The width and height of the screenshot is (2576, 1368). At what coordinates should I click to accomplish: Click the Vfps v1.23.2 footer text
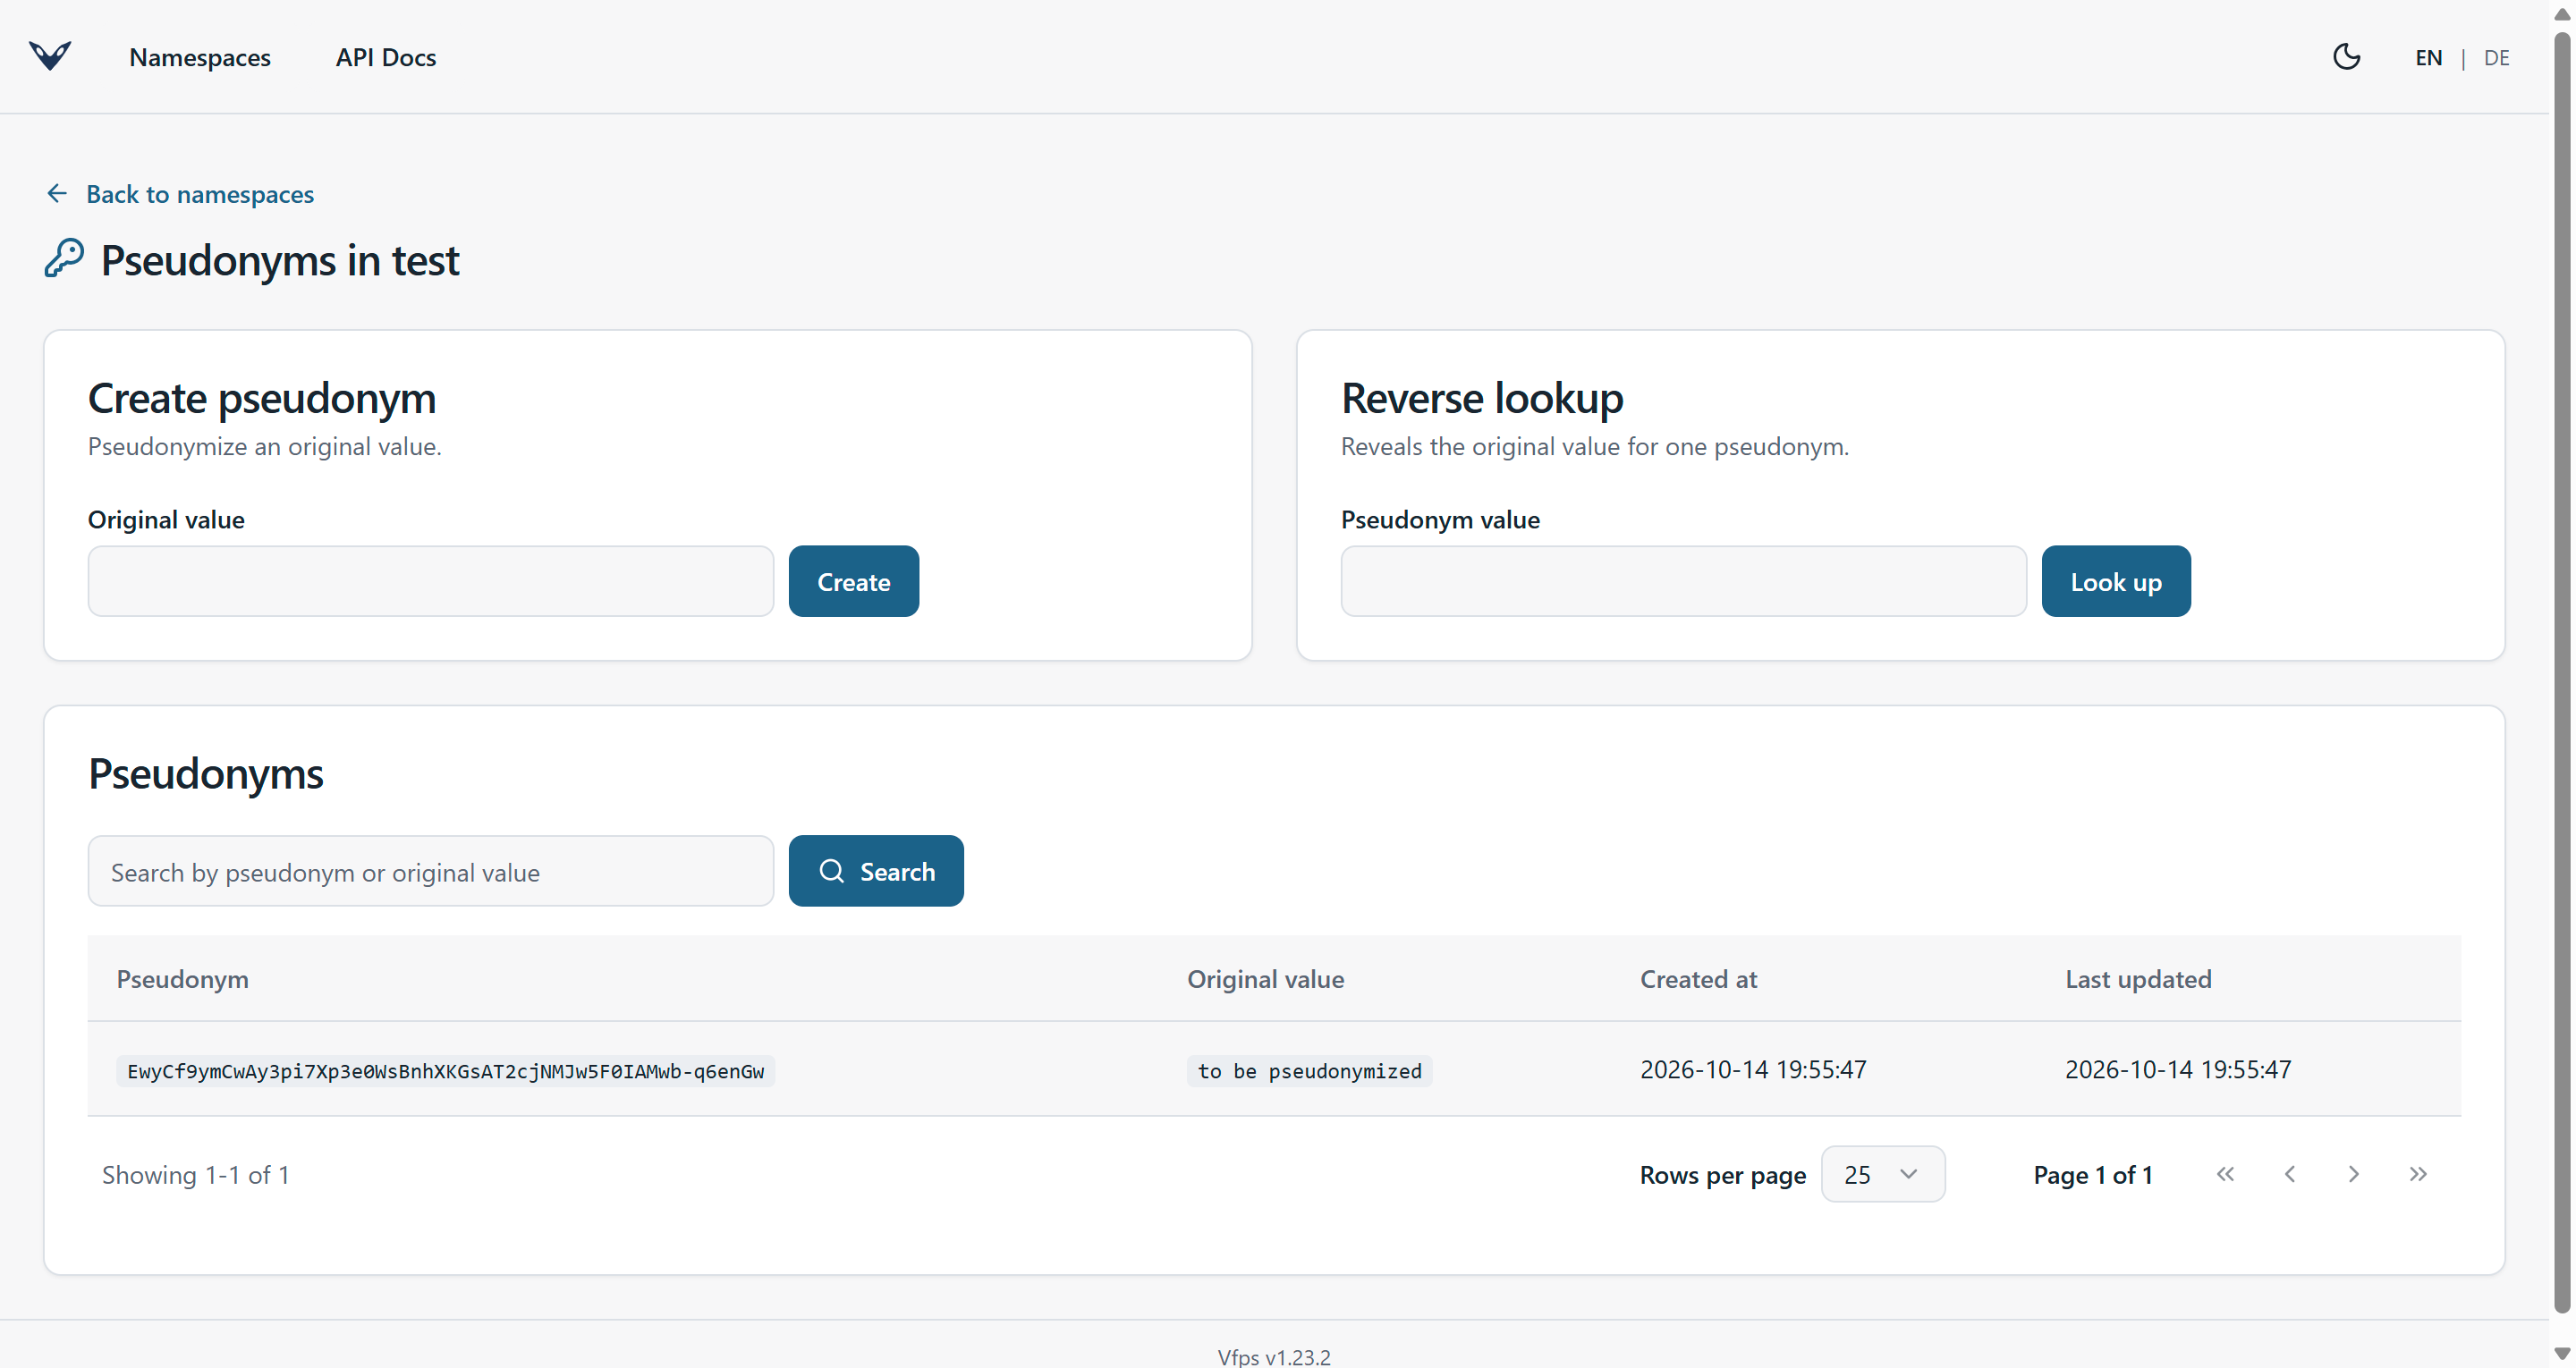click(x=1274, y=1356)
